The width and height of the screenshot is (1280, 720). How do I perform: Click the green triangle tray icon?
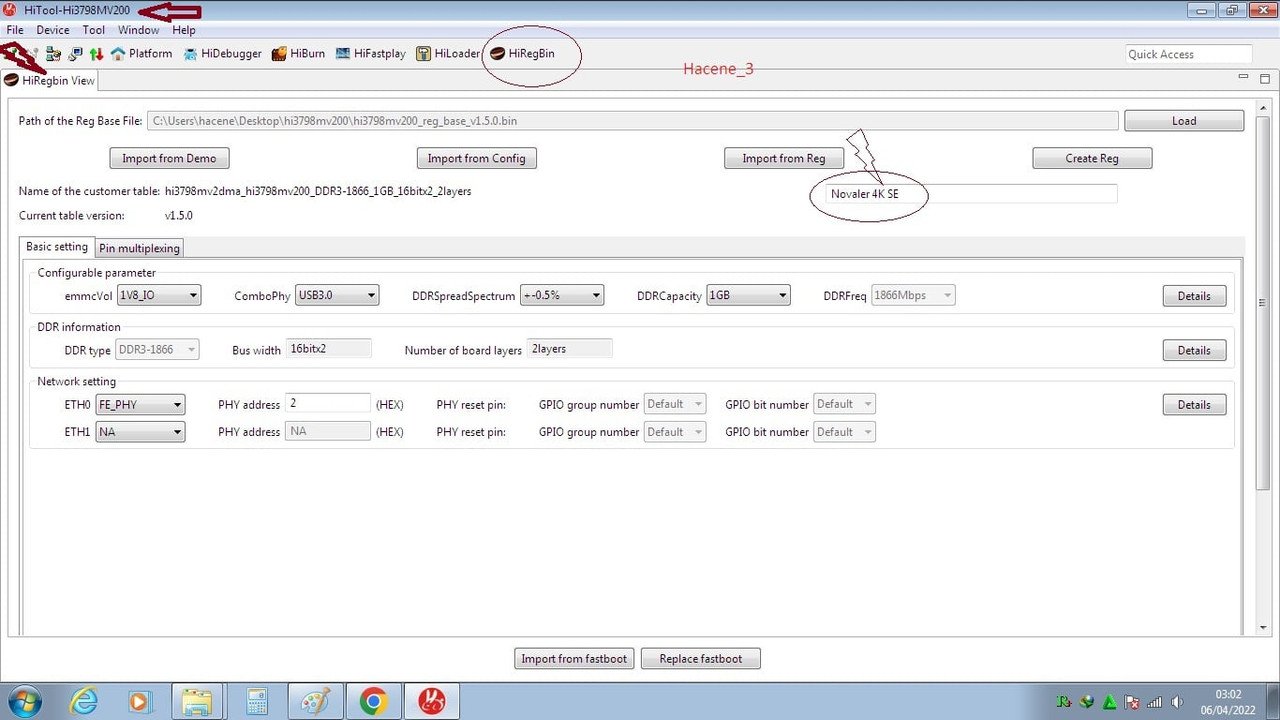pyautogui.click(x=1110, y=702)
